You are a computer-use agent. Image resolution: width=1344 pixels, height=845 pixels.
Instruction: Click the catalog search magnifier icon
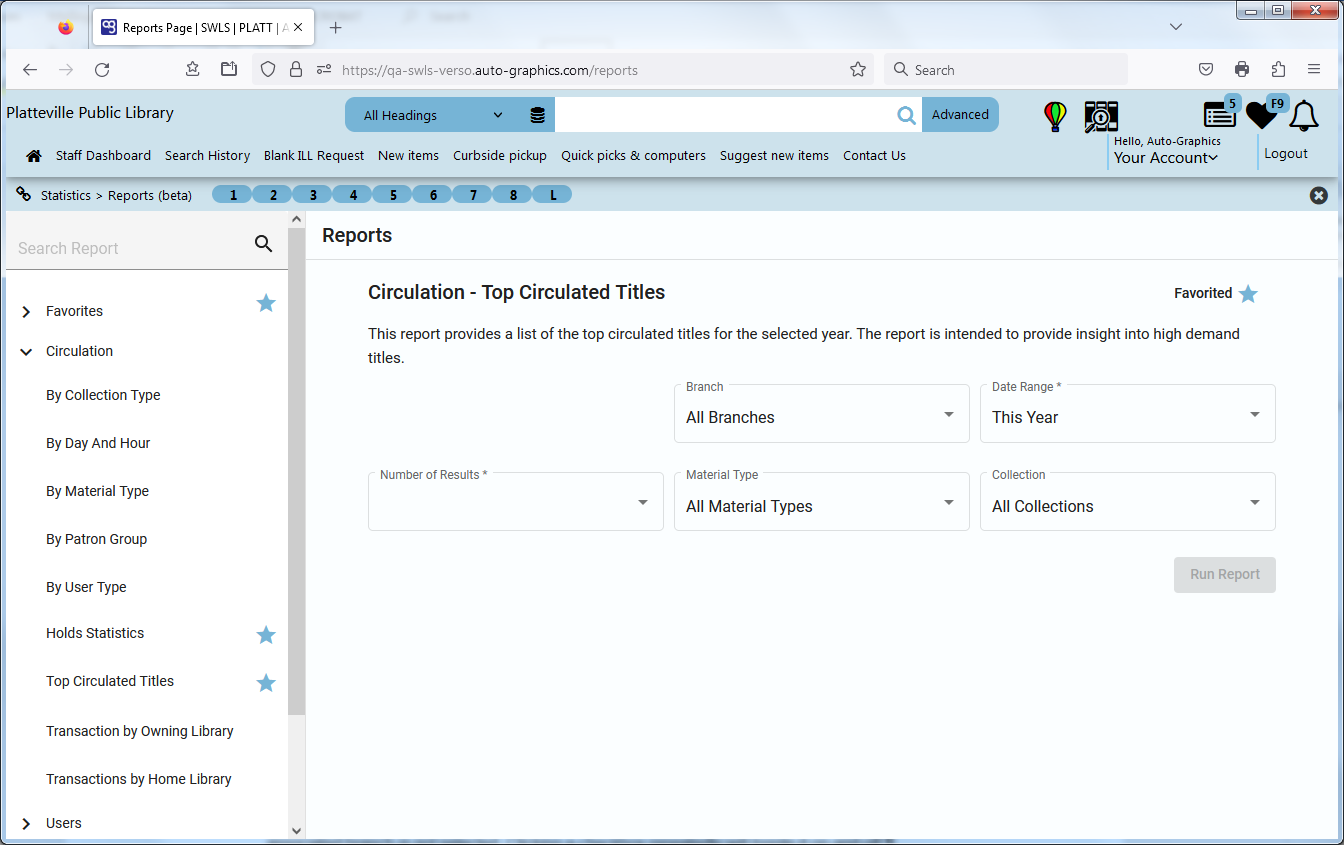click(906, 115)
